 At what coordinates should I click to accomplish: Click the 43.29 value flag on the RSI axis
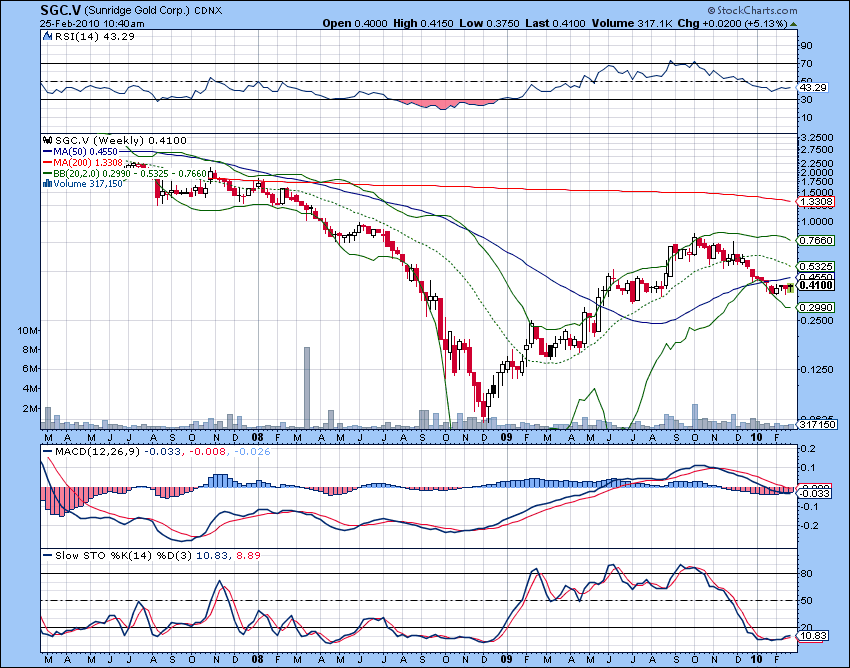[x=813, y=87]
